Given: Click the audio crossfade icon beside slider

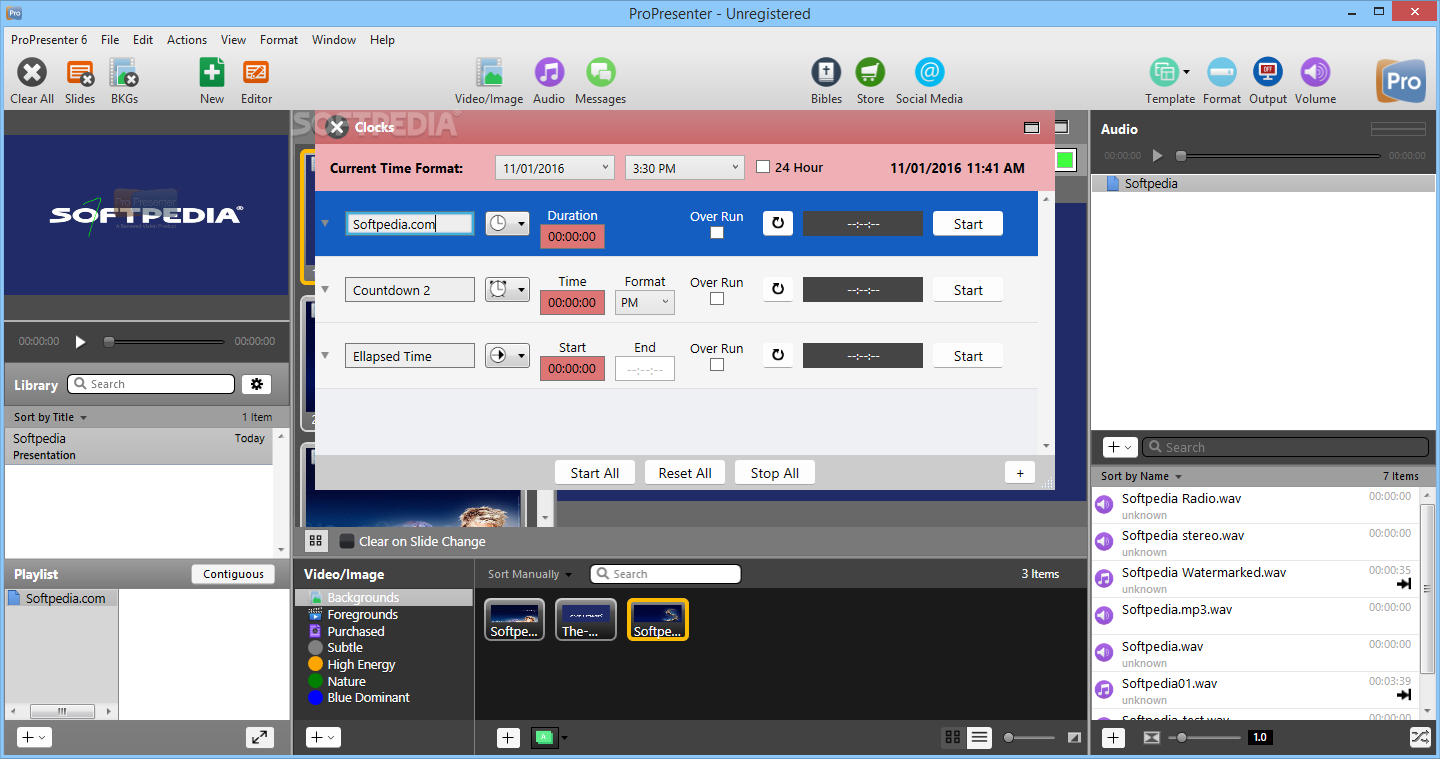Looking at the screenshot, I should 1152,737.
